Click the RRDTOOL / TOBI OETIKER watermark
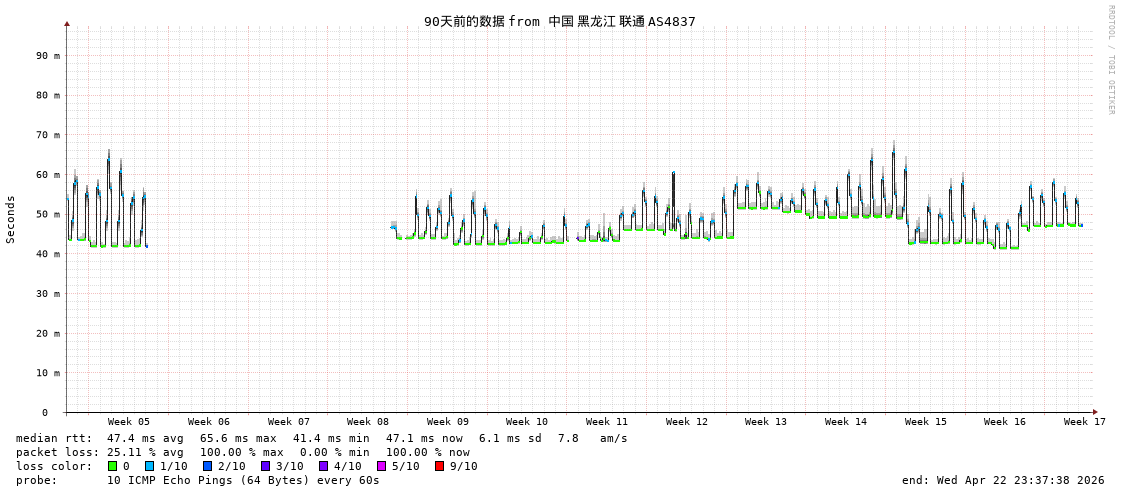The height and width of the screenshot is (494, 1121). (1110, 60)
